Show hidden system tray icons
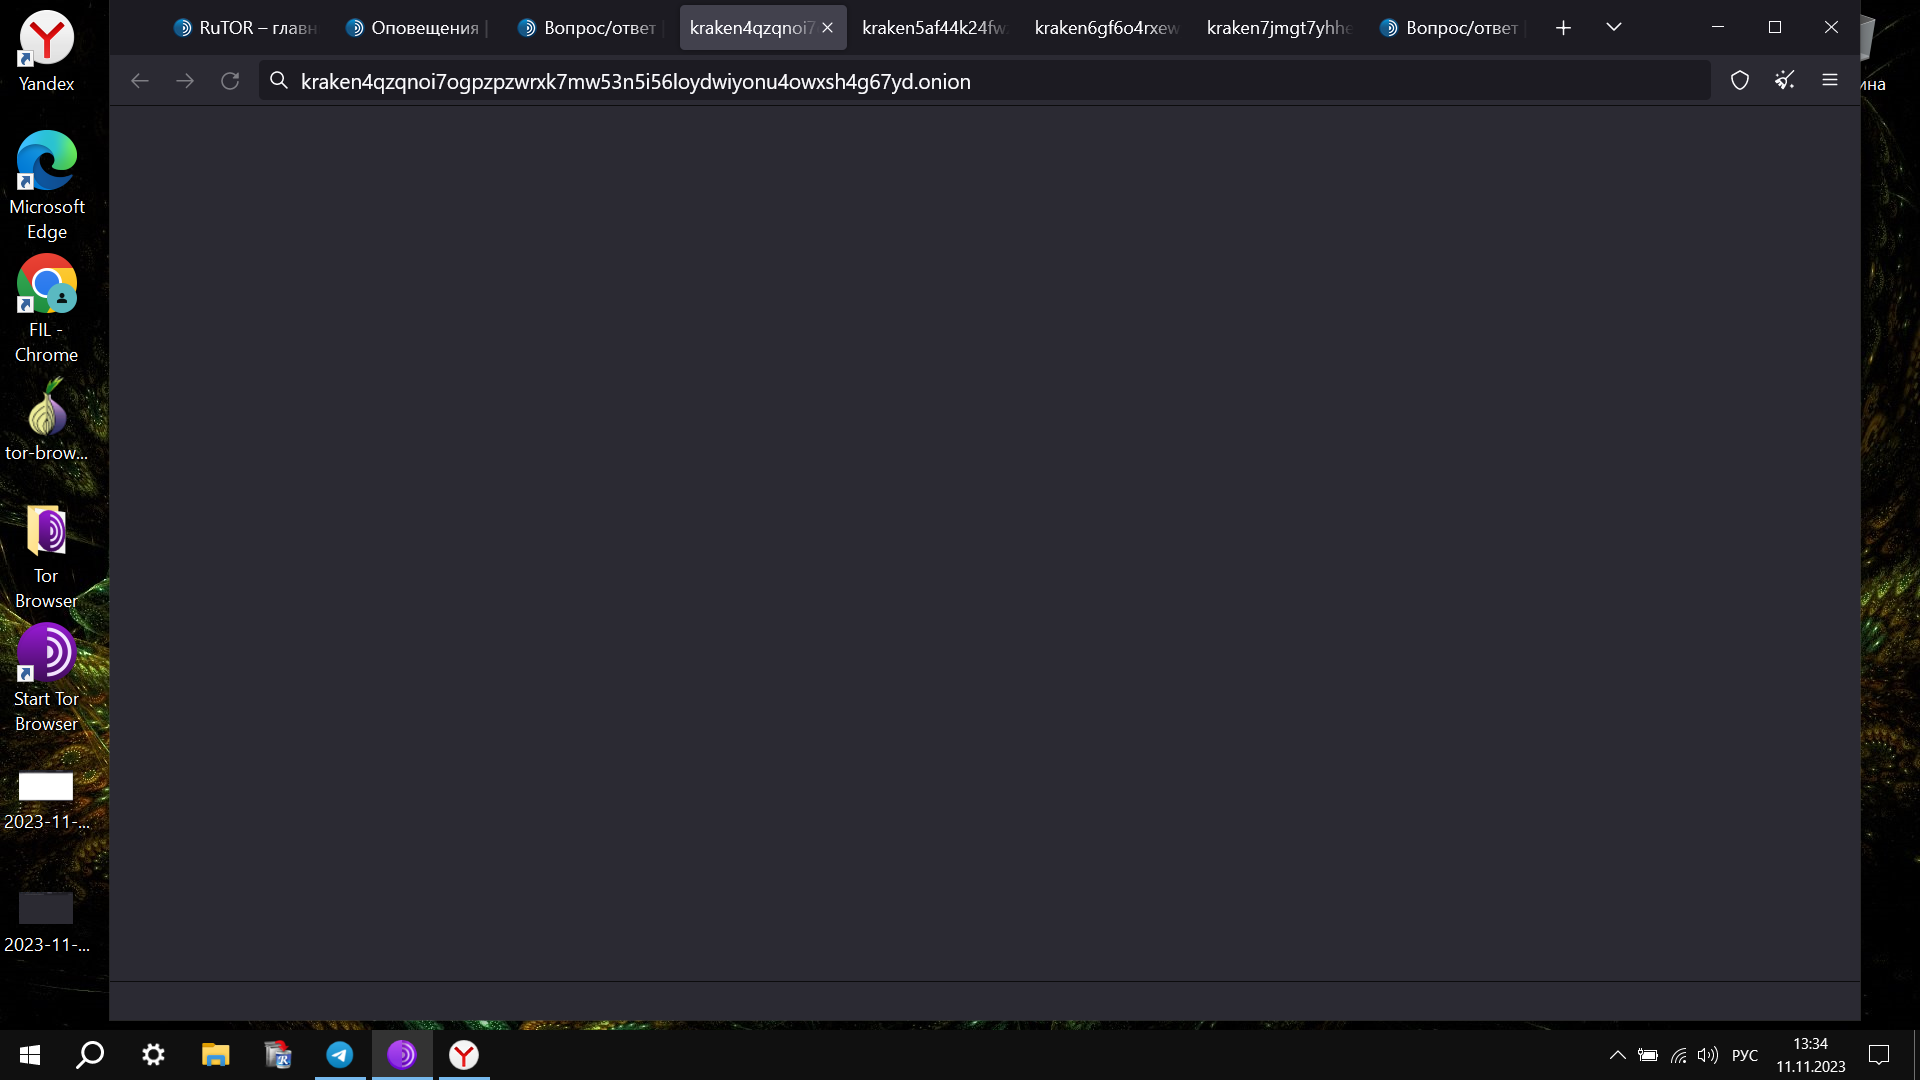Viewport: 1920px width, 1080px height. click(x=1617, y=1055)
